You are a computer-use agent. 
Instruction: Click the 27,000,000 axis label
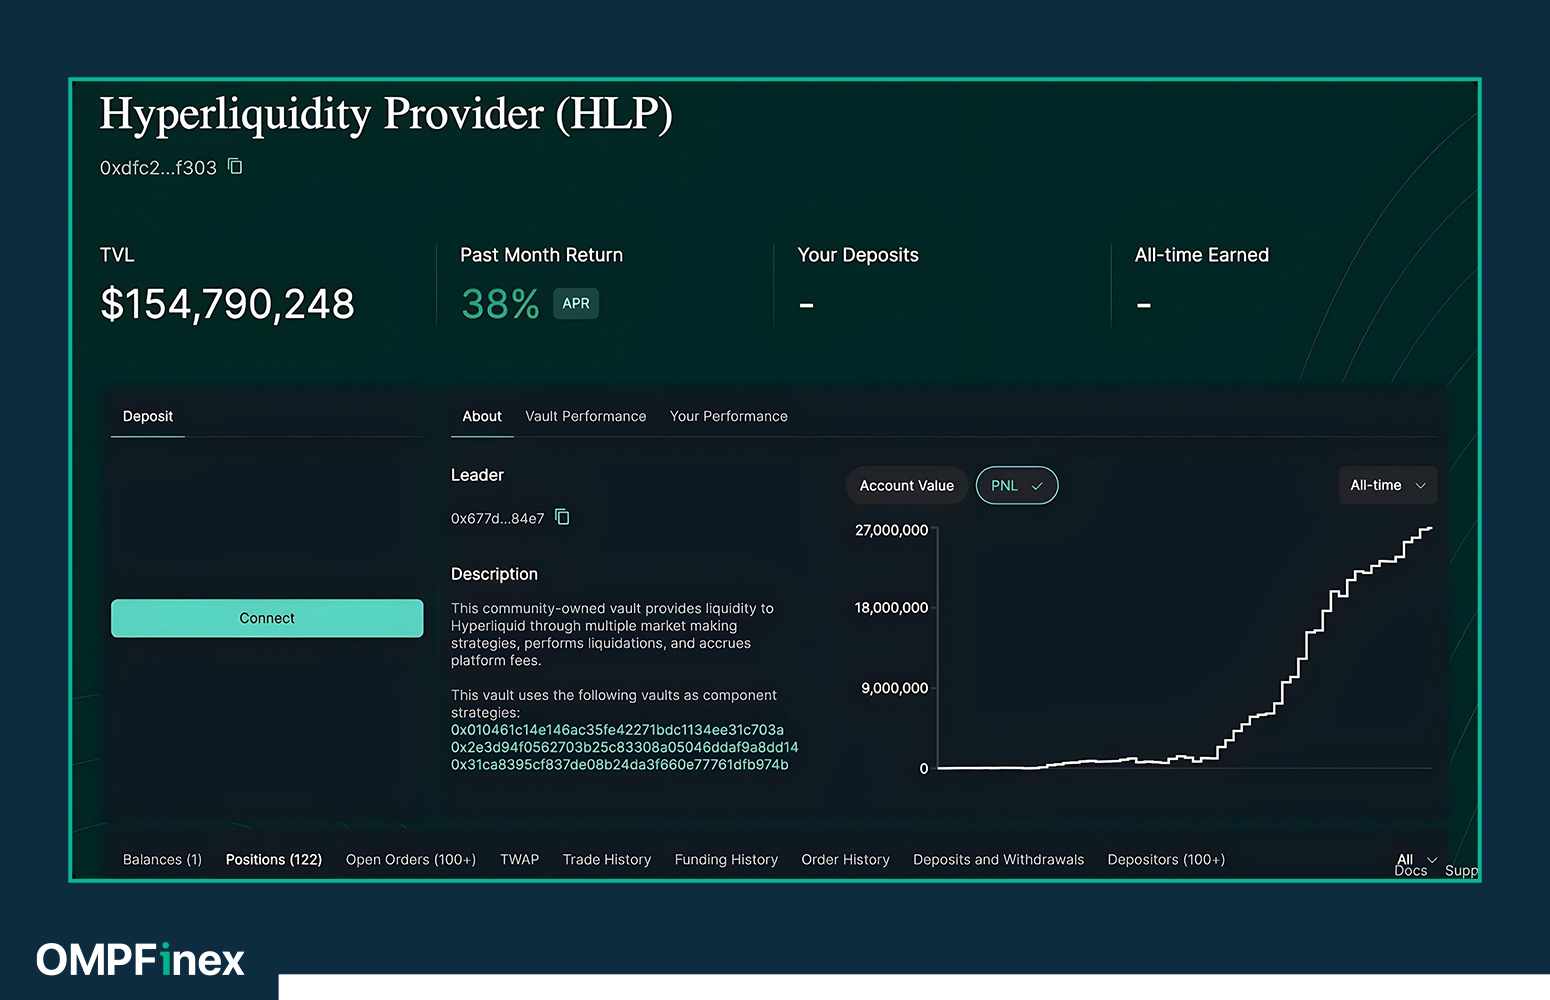click(891, 530)
